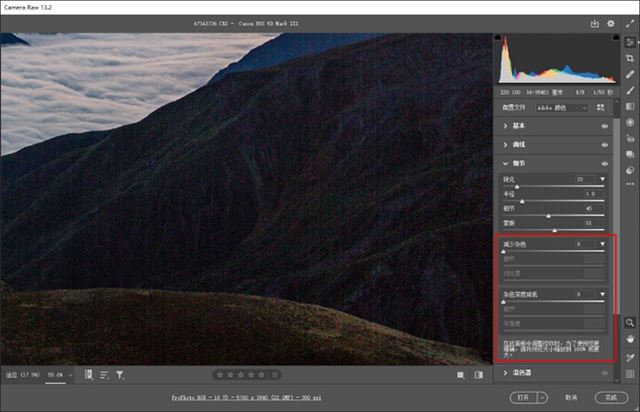Screen dimensions: 640x412
Task: Click the save image icon
Action: (595, 22)
